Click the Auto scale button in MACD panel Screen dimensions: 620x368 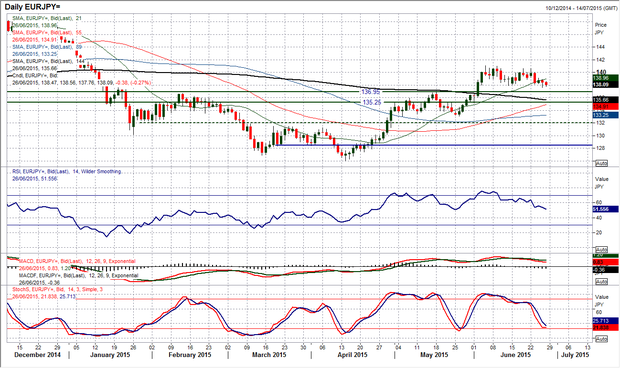pyautogui.click(x=601, y=282)
